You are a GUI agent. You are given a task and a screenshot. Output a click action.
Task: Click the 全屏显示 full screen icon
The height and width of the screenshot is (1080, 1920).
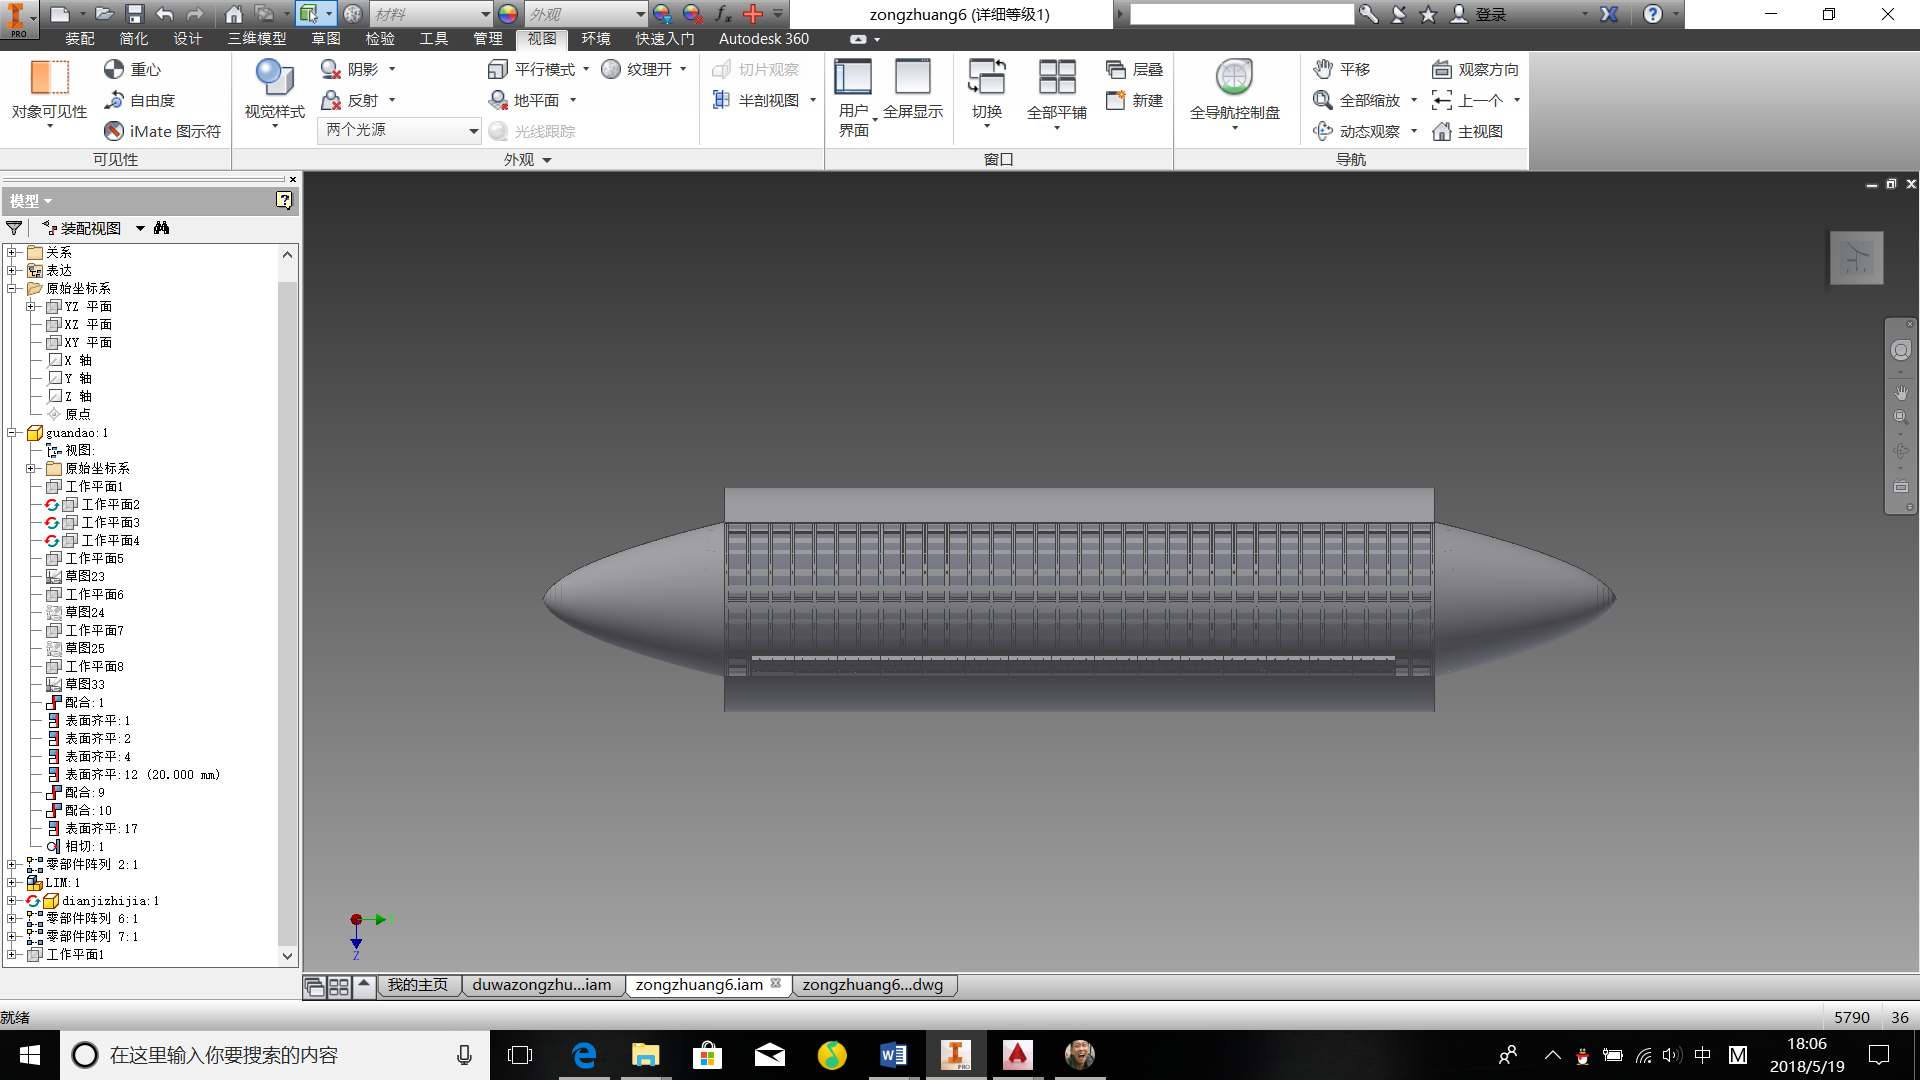coord(912,78)
